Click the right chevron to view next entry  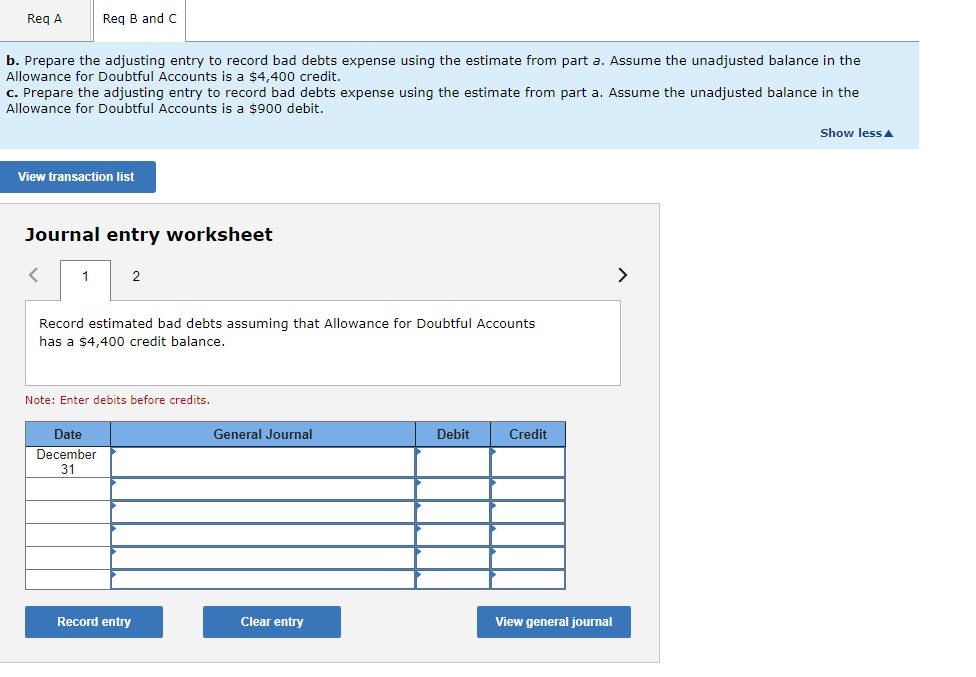coord(622,274)
